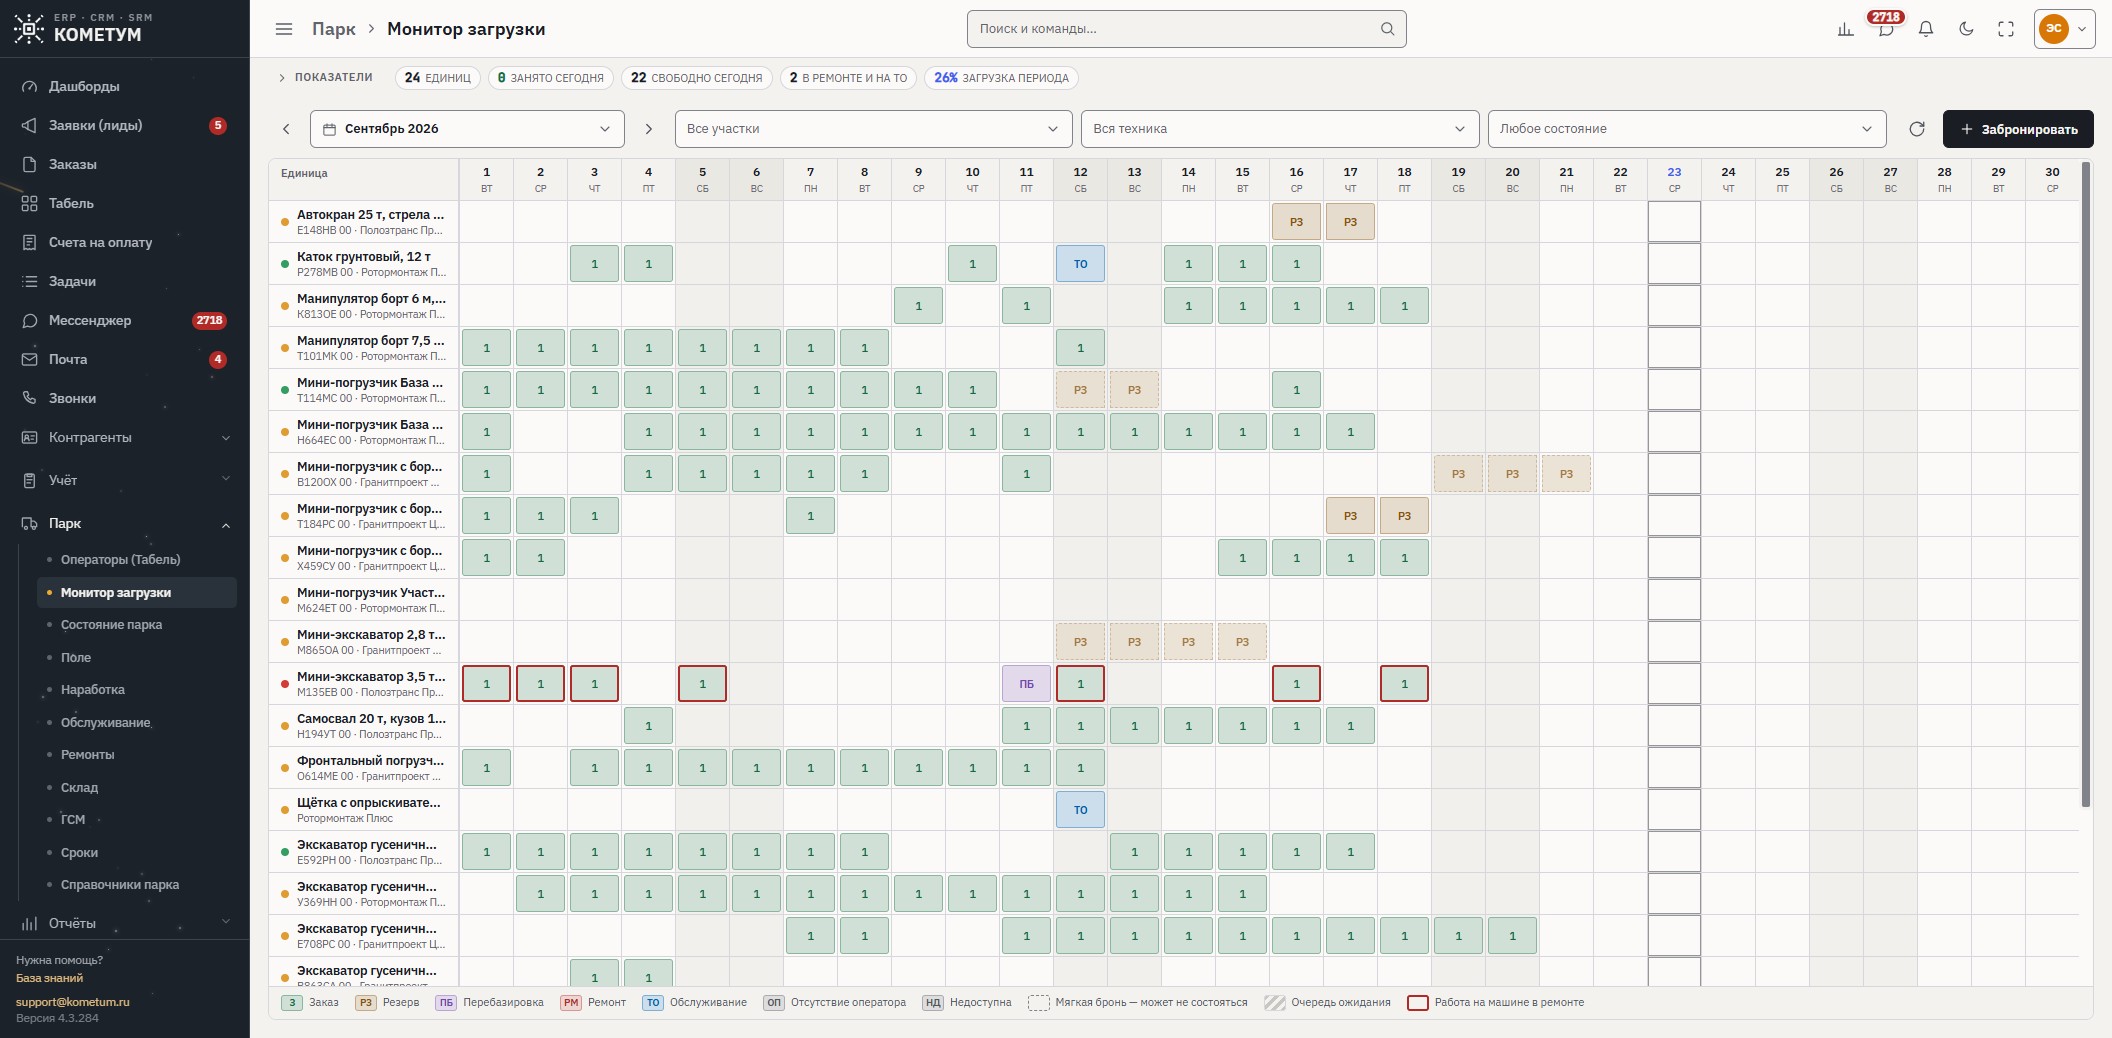Open the Сентябрь 2026 month picker
This screenshot has height=1038, width=2112.
467,129
